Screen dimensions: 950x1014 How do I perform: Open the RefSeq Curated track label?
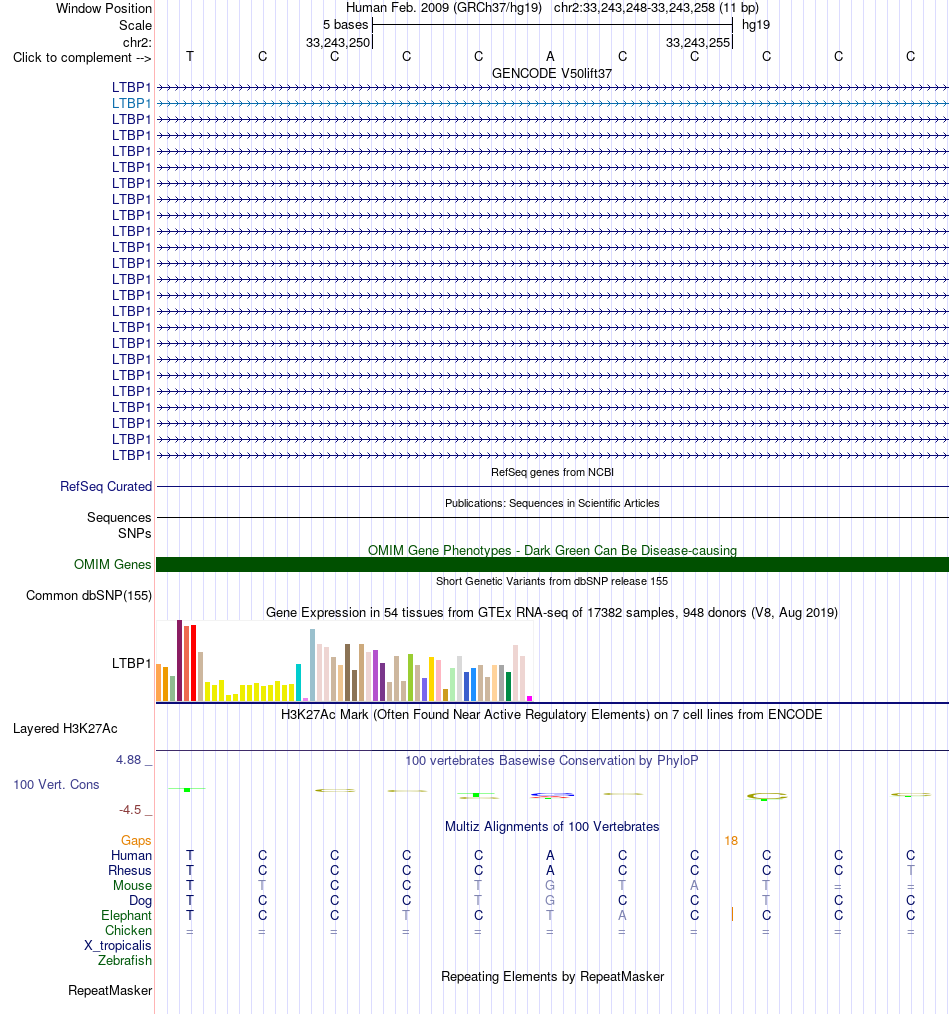click(x=106, y=486)
